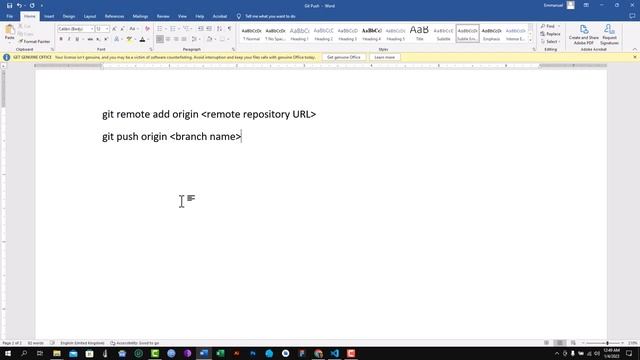
Task: Switch to Read Mode view in status bar
Action: (x=547, y=343)
